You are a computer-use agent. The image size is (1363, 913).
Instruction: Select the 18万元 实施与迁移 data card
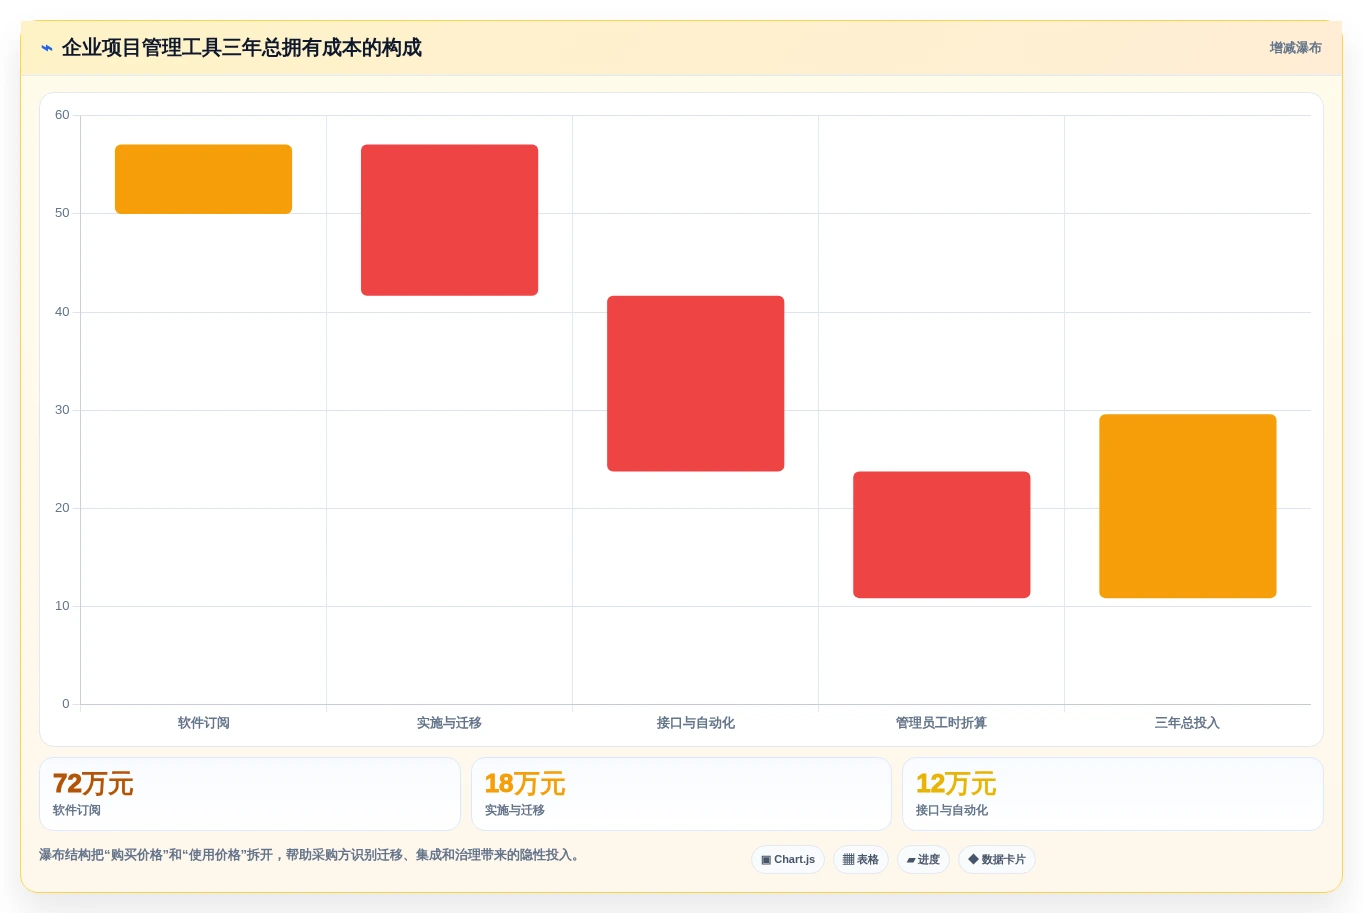click(x=681, y=794)
